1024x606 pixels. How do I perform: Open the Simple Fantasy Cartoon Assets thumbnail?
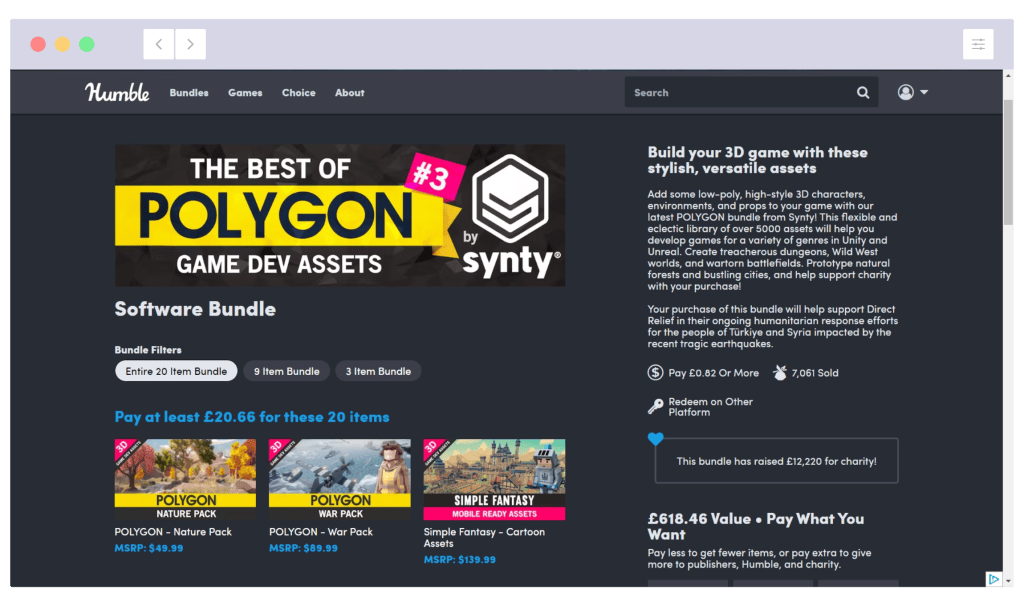tap(494, 479)
